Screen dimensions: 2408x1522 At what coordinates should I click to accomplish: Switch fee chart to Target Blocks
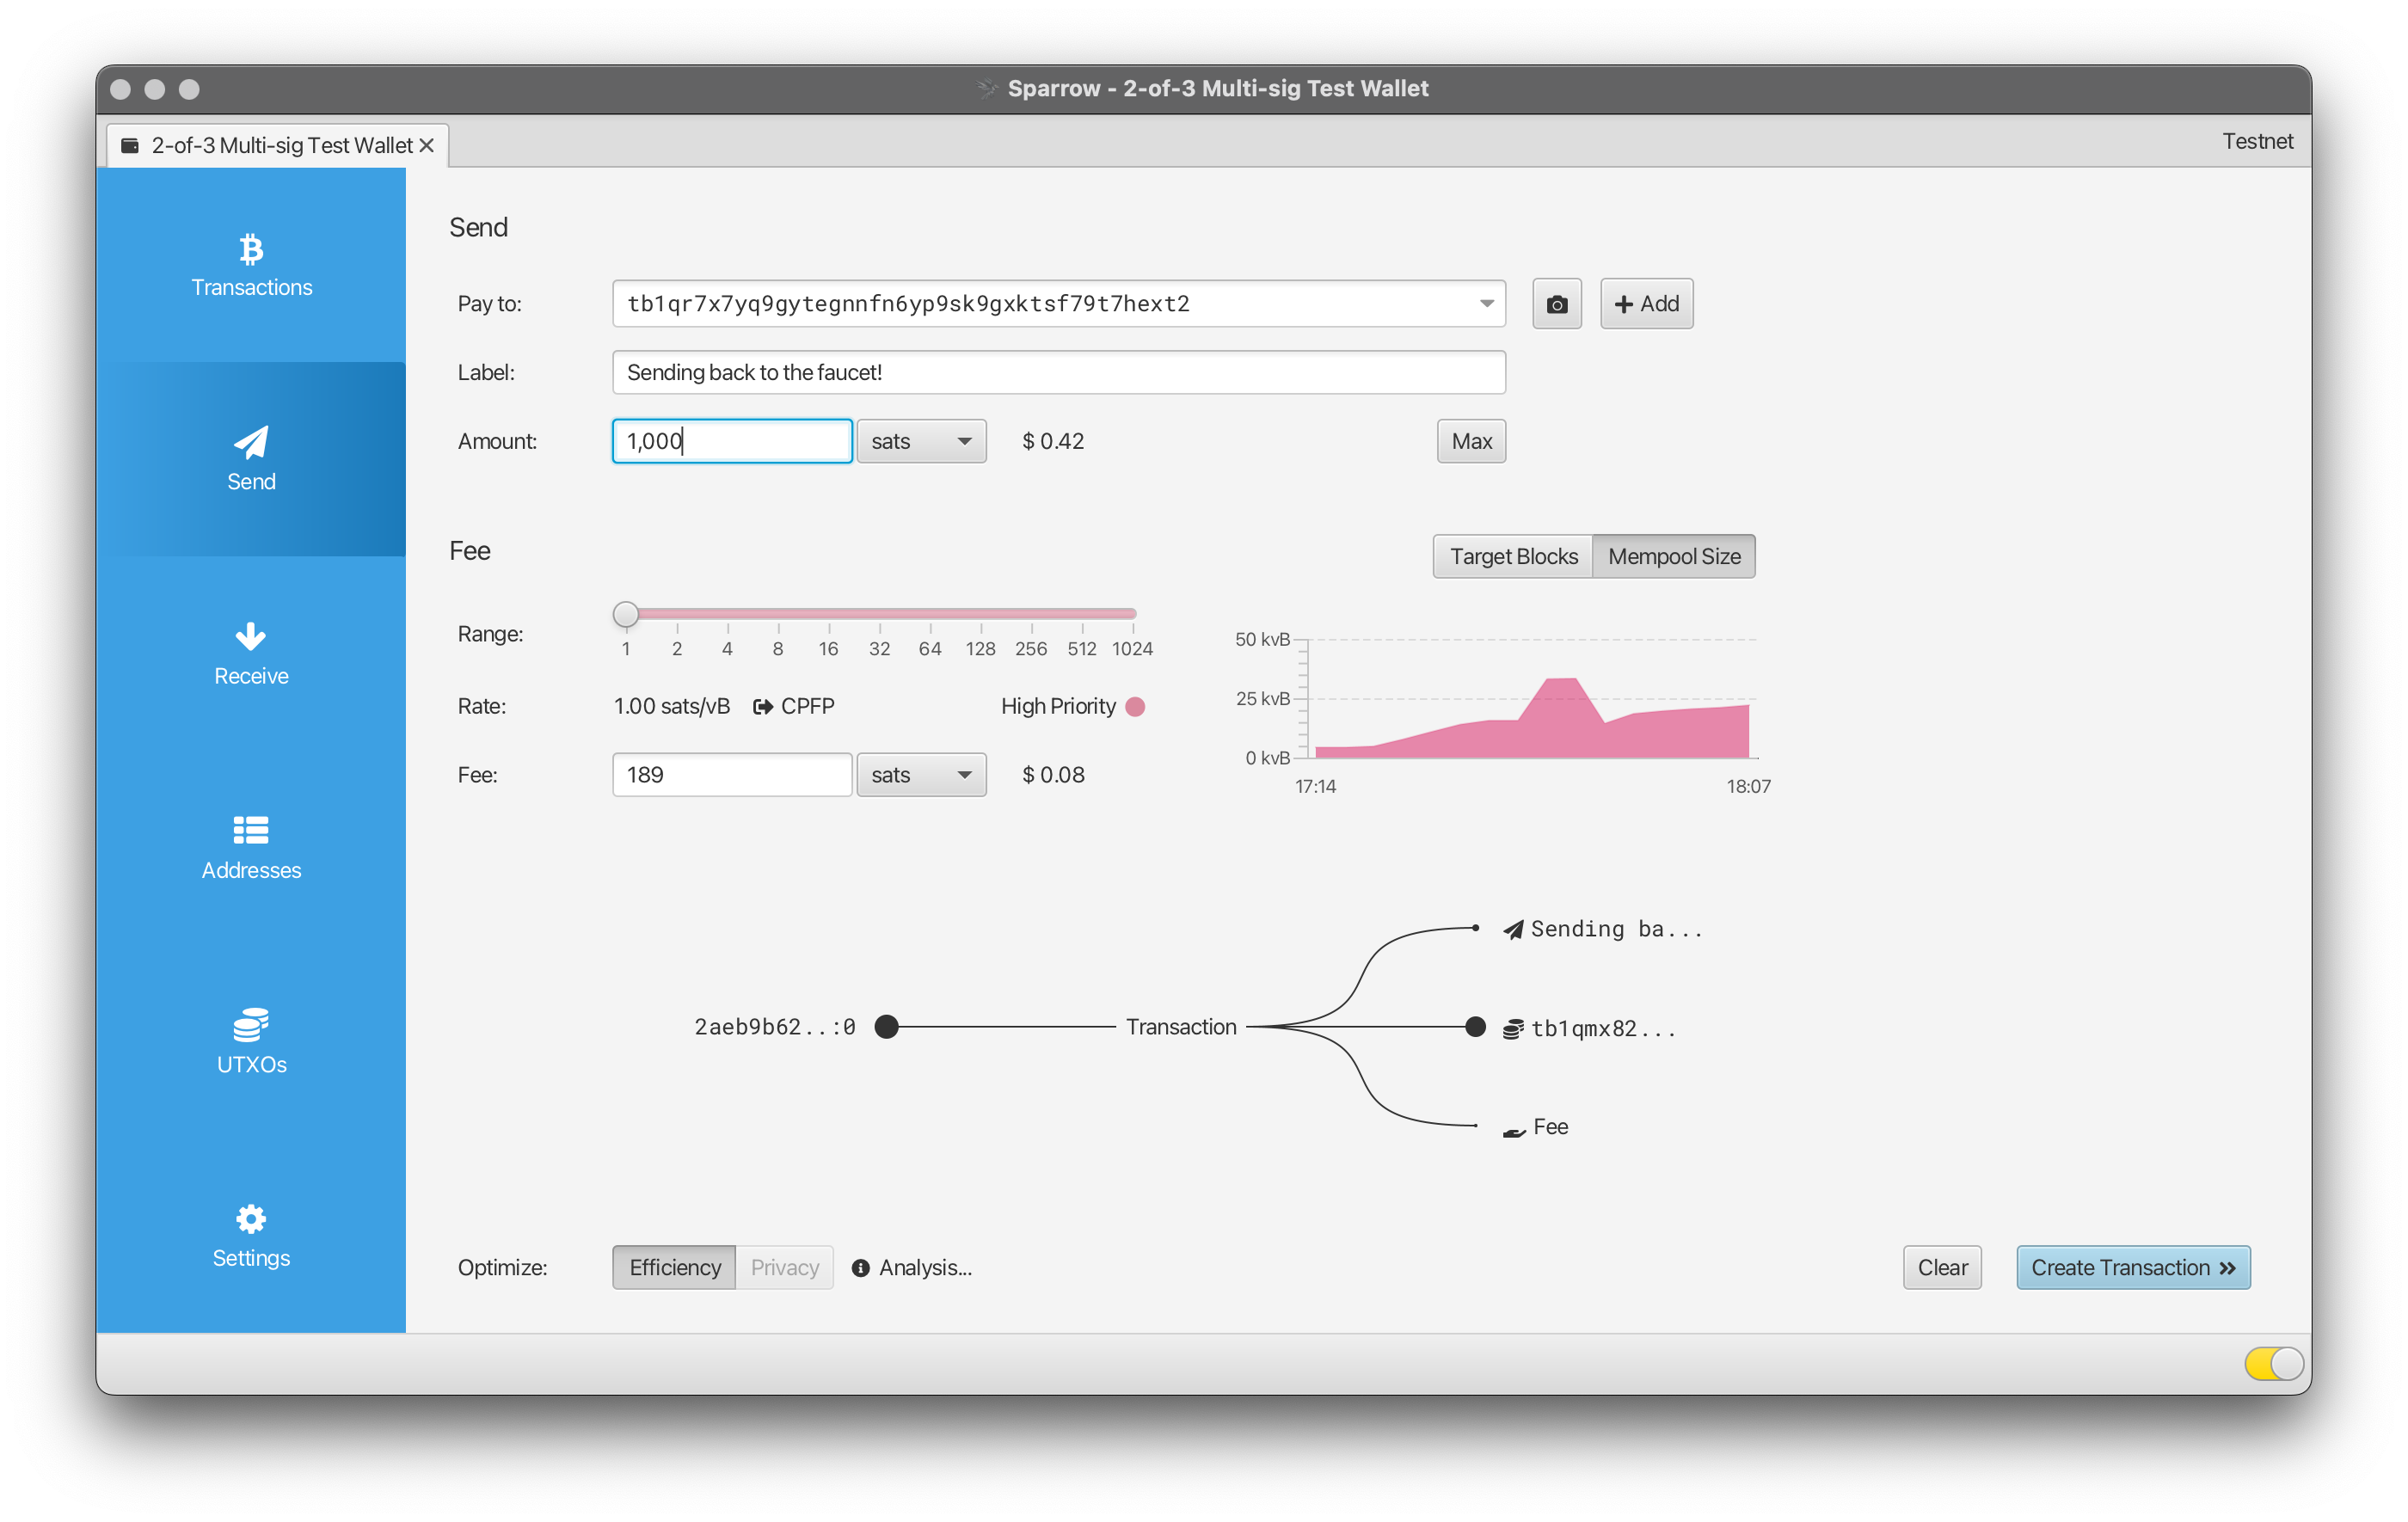(1513, 557)
